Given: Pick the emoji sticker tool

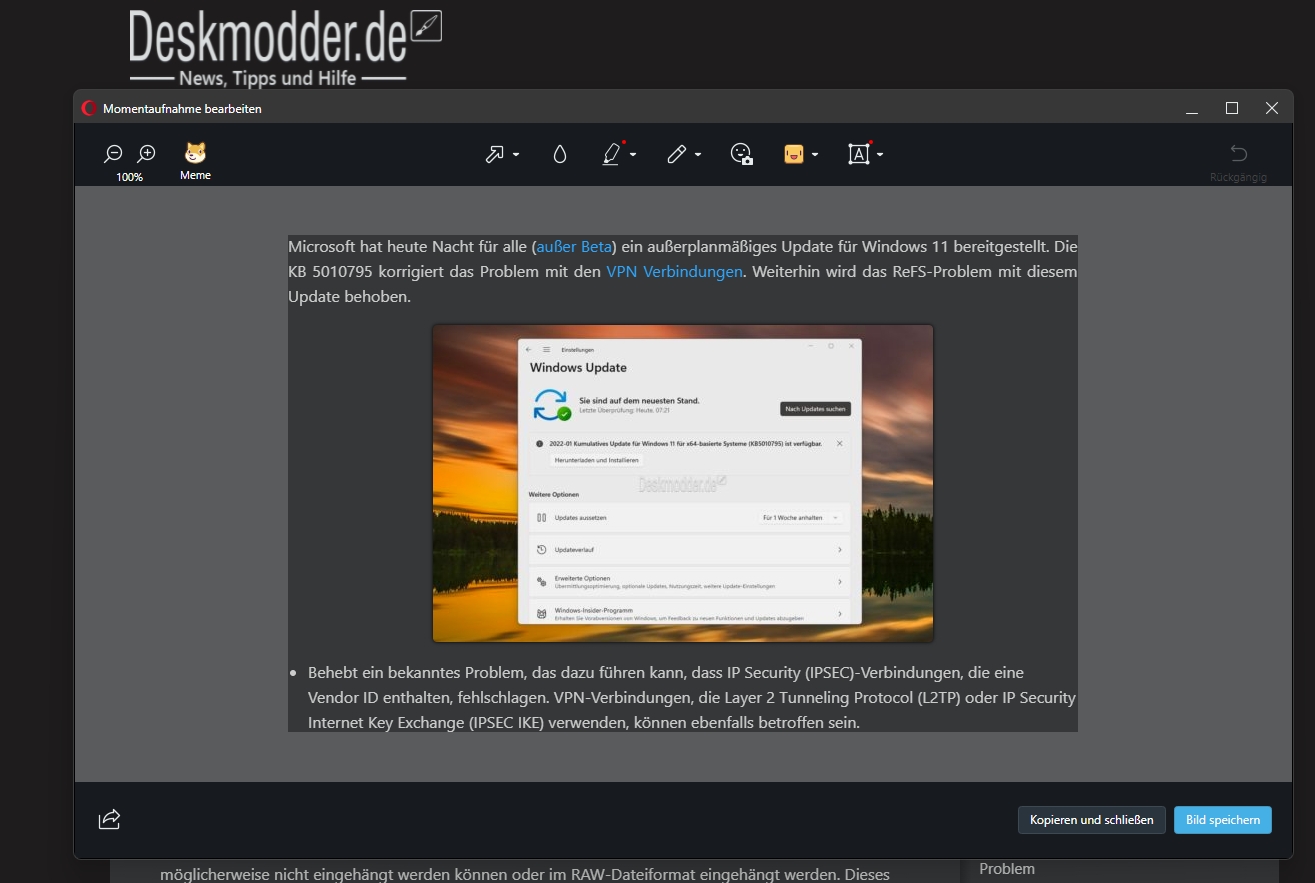Looking at the screenshot, I should (x=794, y=154).
